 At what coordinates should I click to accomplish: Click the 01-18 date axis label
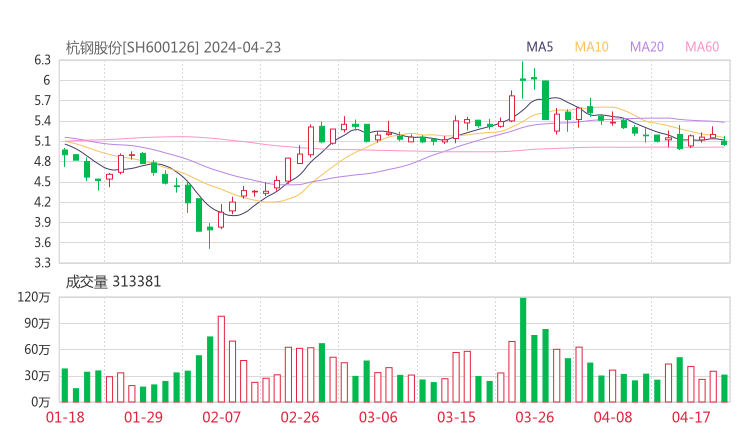click(x=65, y=417)
